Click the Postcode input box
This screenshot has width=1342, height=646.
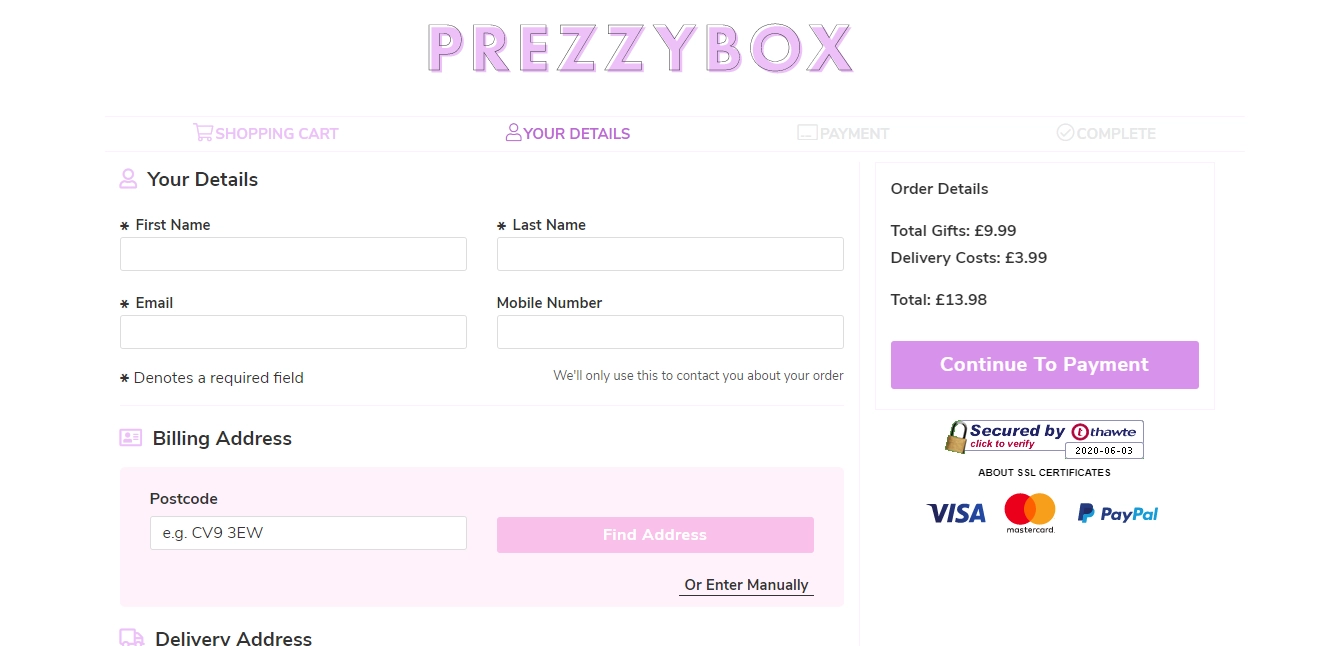(308, 533)
